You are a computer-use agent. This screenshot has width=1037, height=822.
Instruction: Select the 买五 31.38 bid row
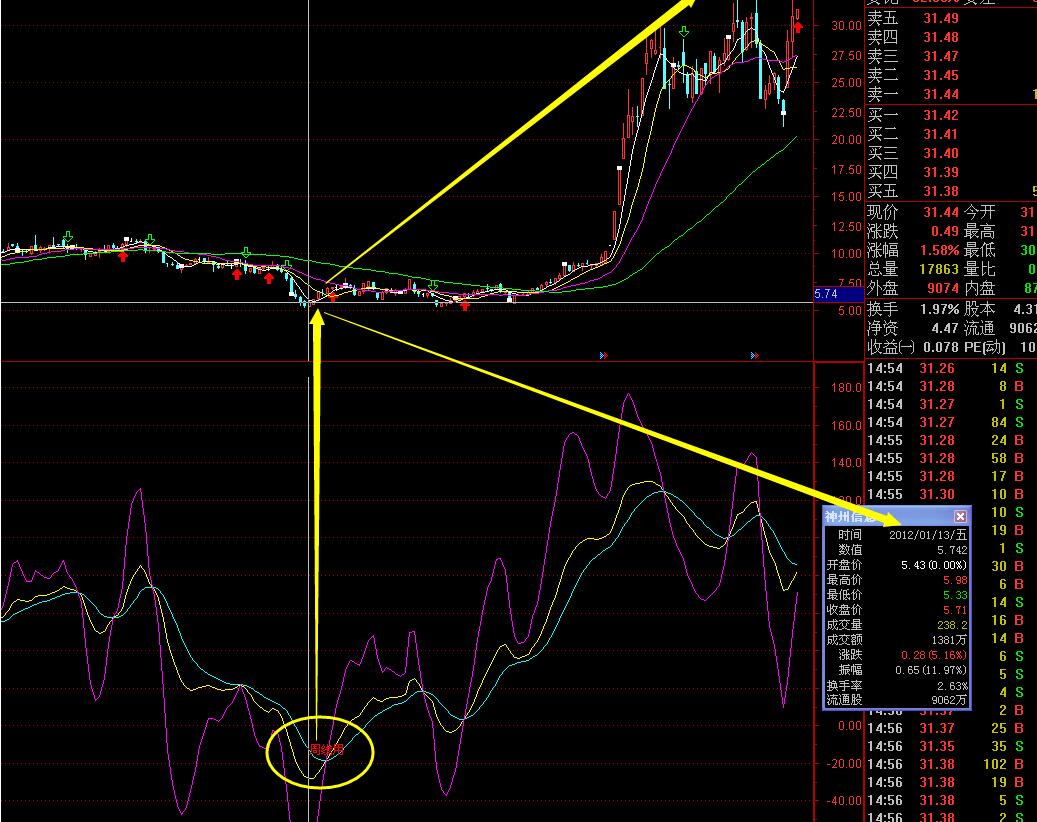tap(951, 192)
